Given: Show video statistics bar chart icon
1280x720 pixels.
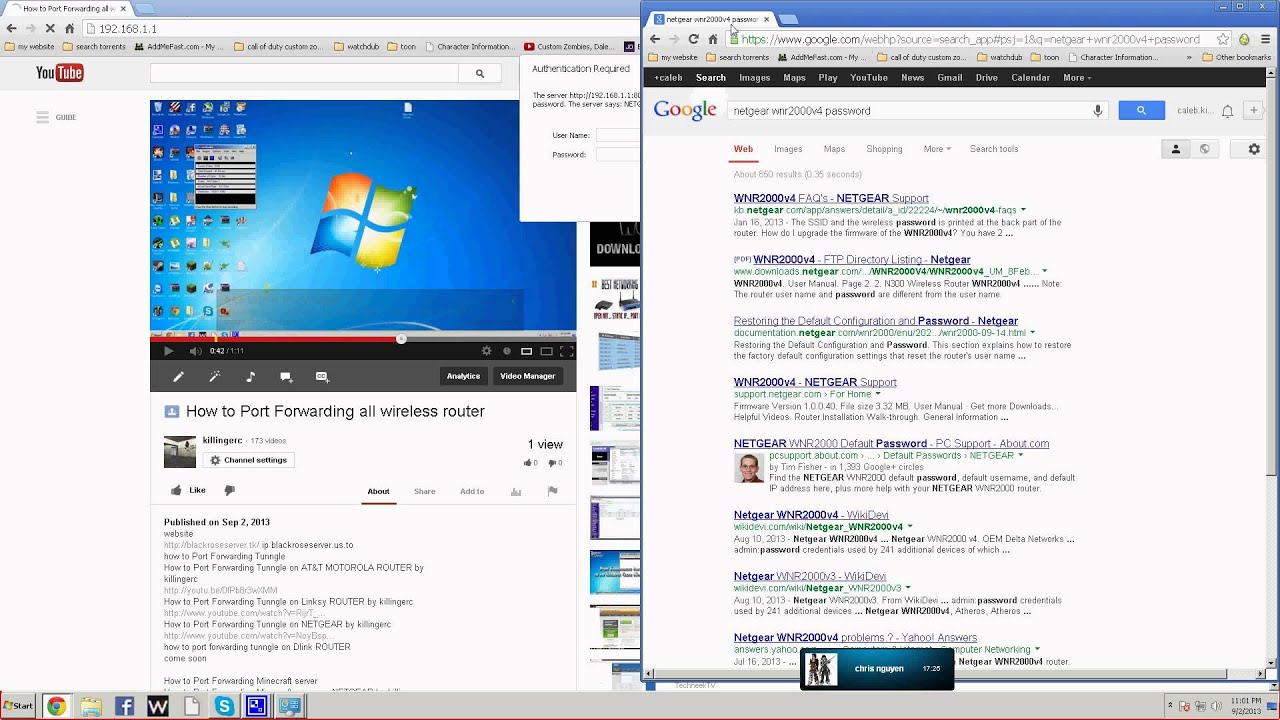Looking at the screenshot, I should coord(516,491).
